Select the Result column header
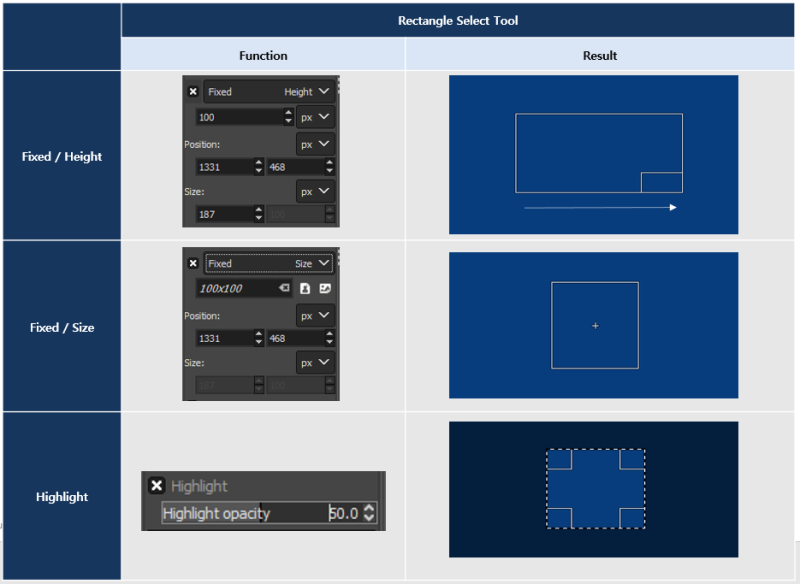The image size is (800, 584). pyautogui.click(x=599, y=55)
